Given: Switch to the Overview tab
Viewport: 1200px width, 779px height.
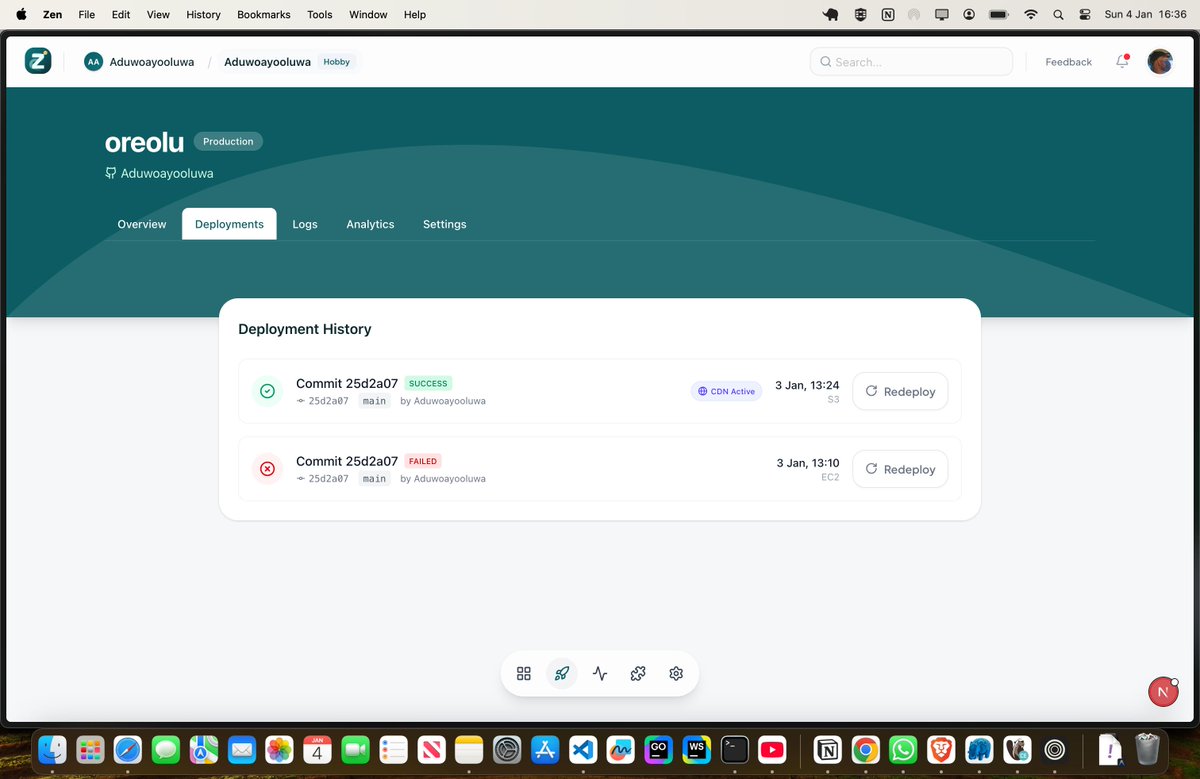Looking at the screenshot, I should [x=142, y=224].
